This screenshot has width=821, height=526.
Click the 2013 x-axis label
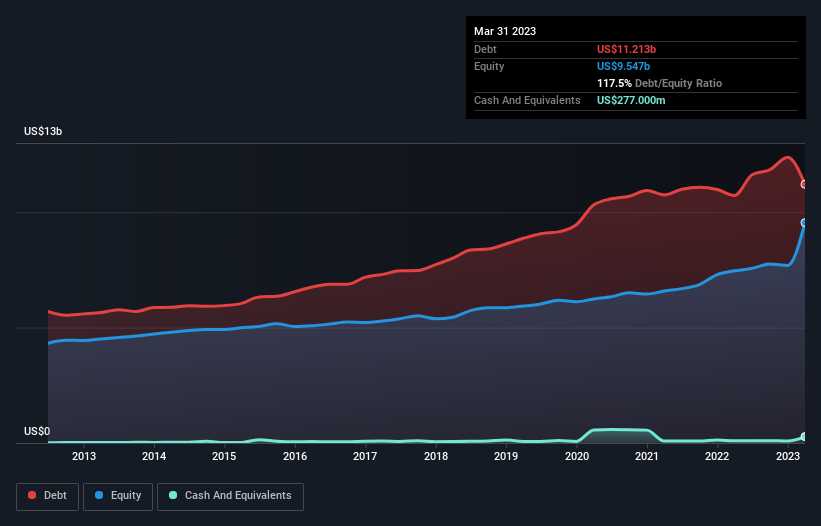(x=84, y=457)
